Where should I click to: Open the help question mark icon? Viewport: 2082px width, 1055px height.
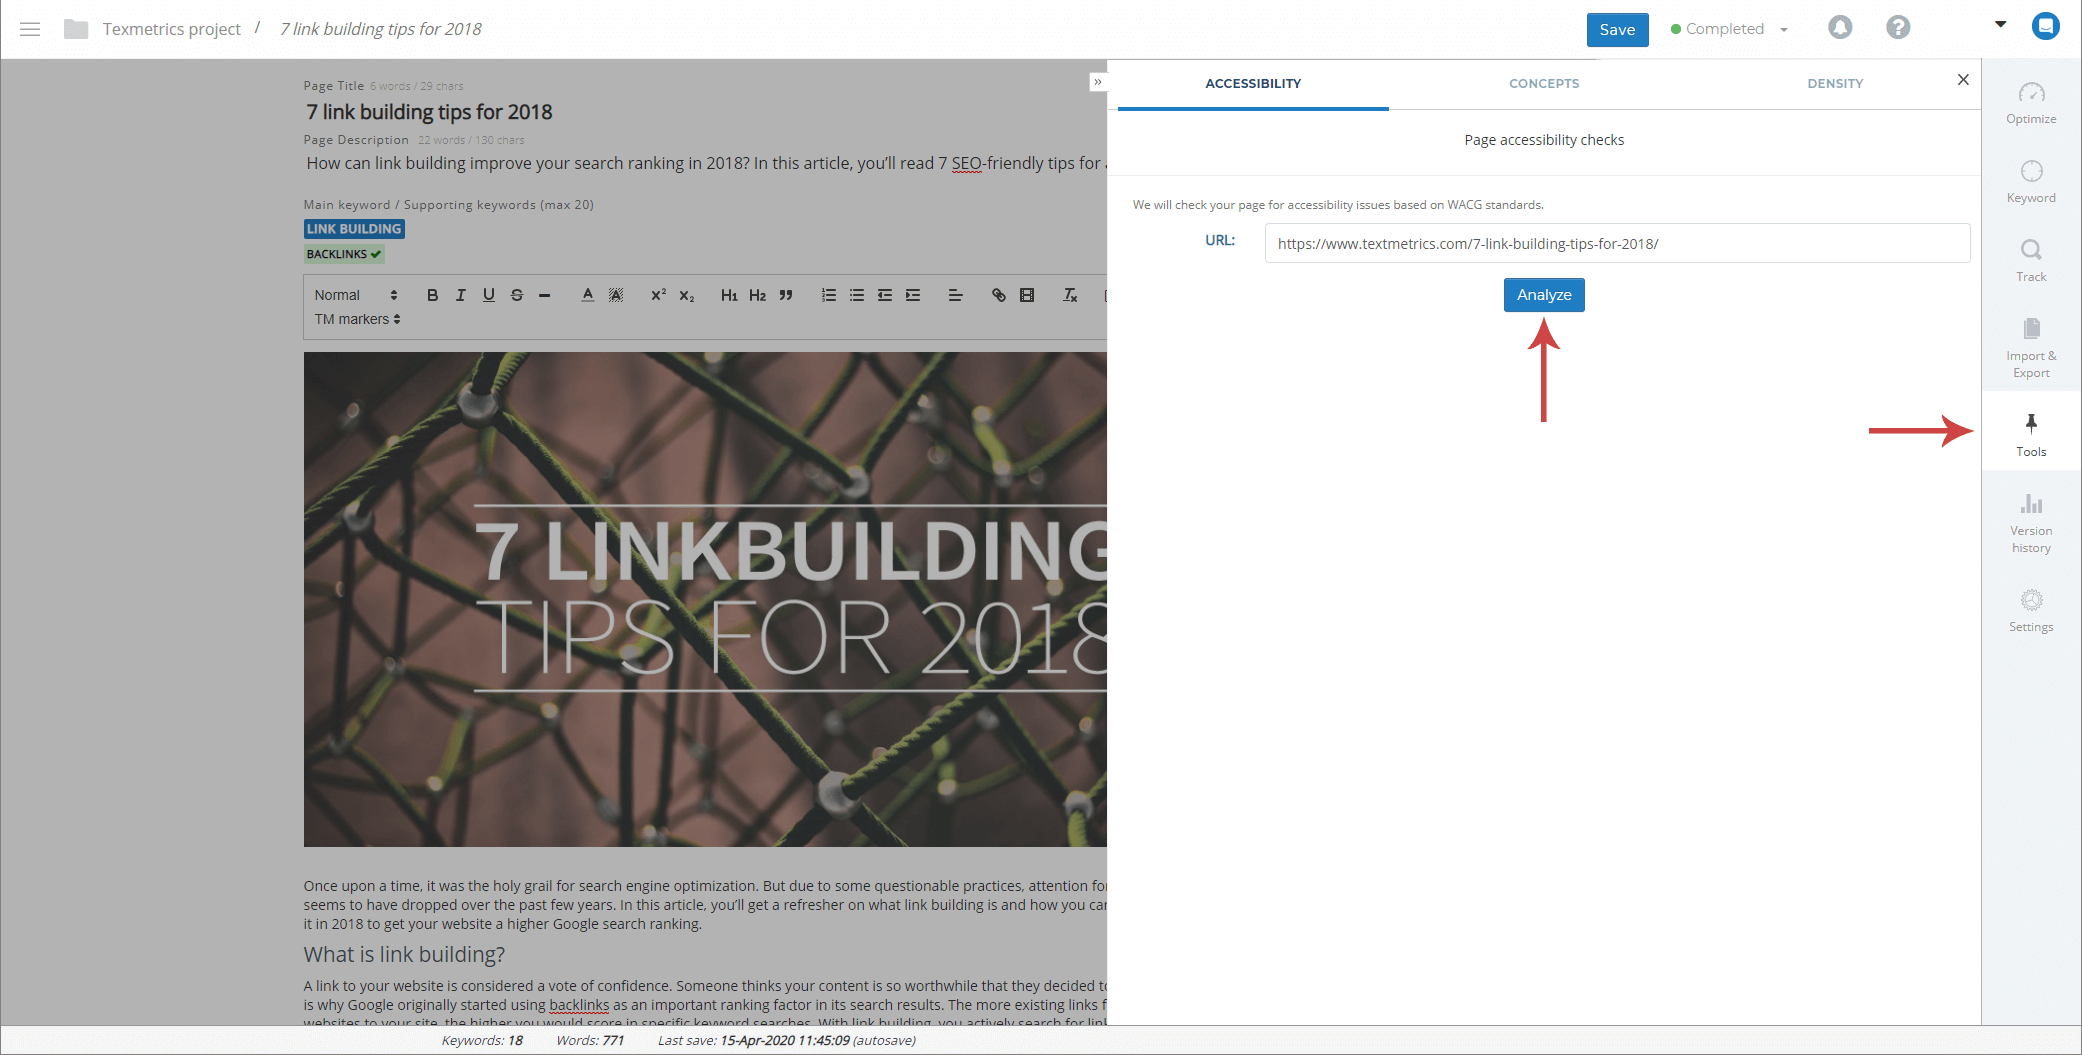pyautogui.click(x=1898, y=28)
